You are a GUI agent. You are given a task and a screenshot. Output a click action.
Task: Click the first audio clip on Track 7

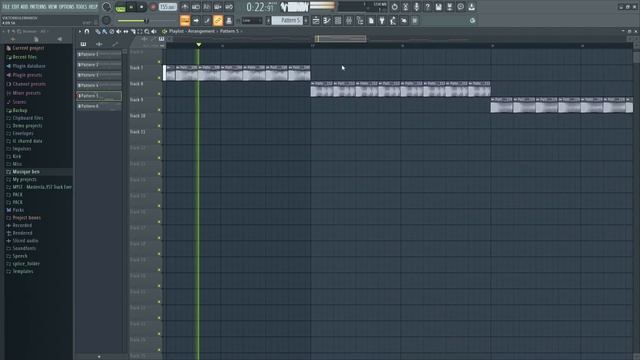click(171, 73)
